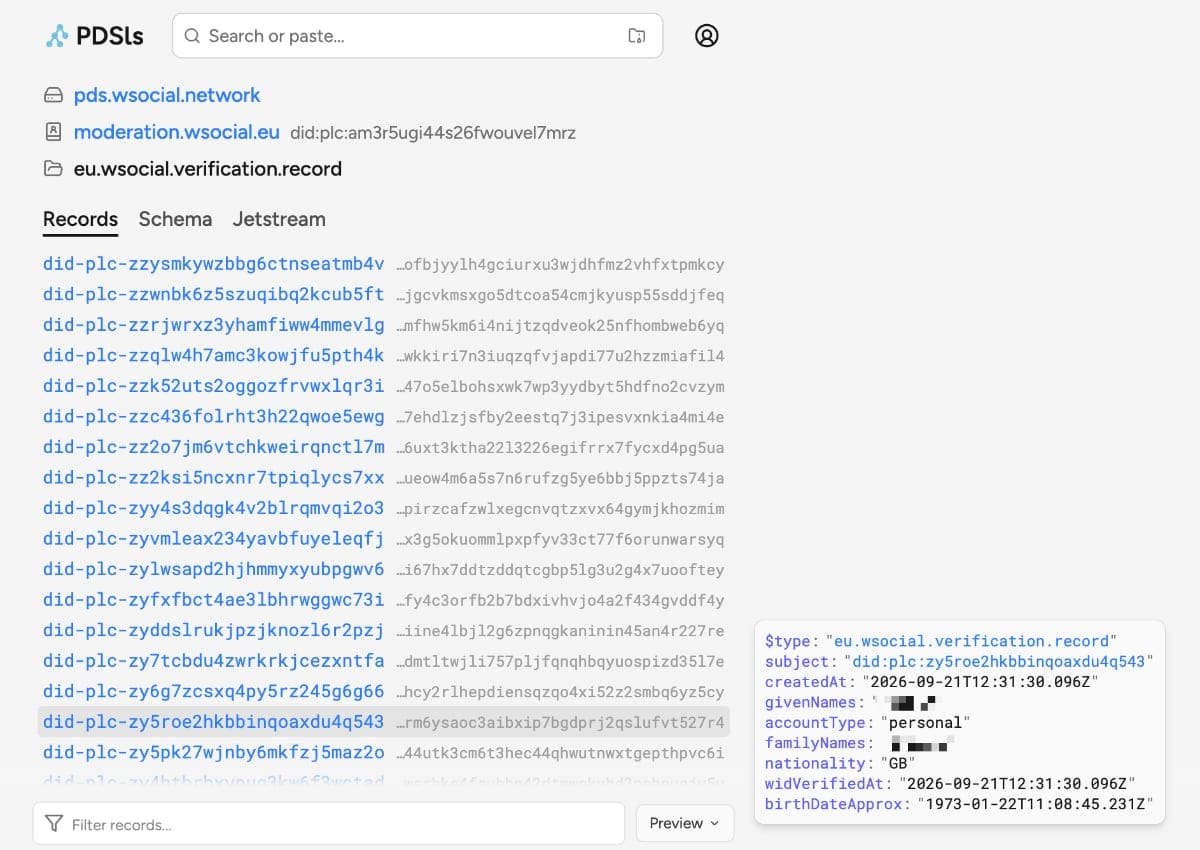This screenshot has width=1200, height=850.
Task: Open the folder icon in search bar
Action: pos(637,36)
